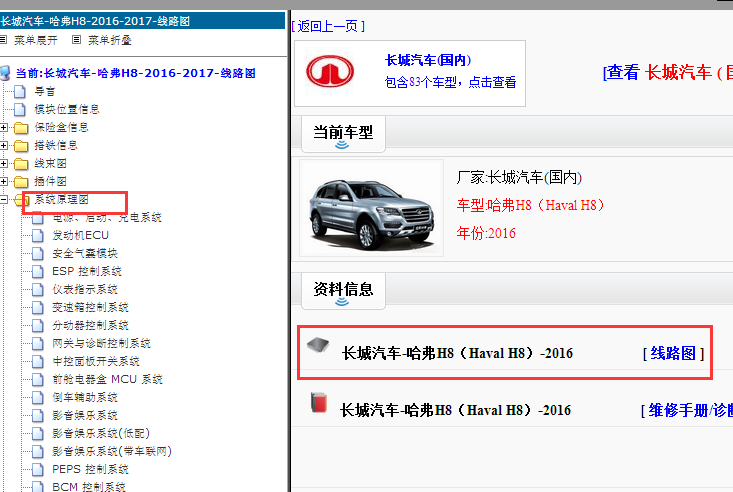Screen dimensions: 733x492
Task: Expand the 插件图 tree node
Action: 3,181
